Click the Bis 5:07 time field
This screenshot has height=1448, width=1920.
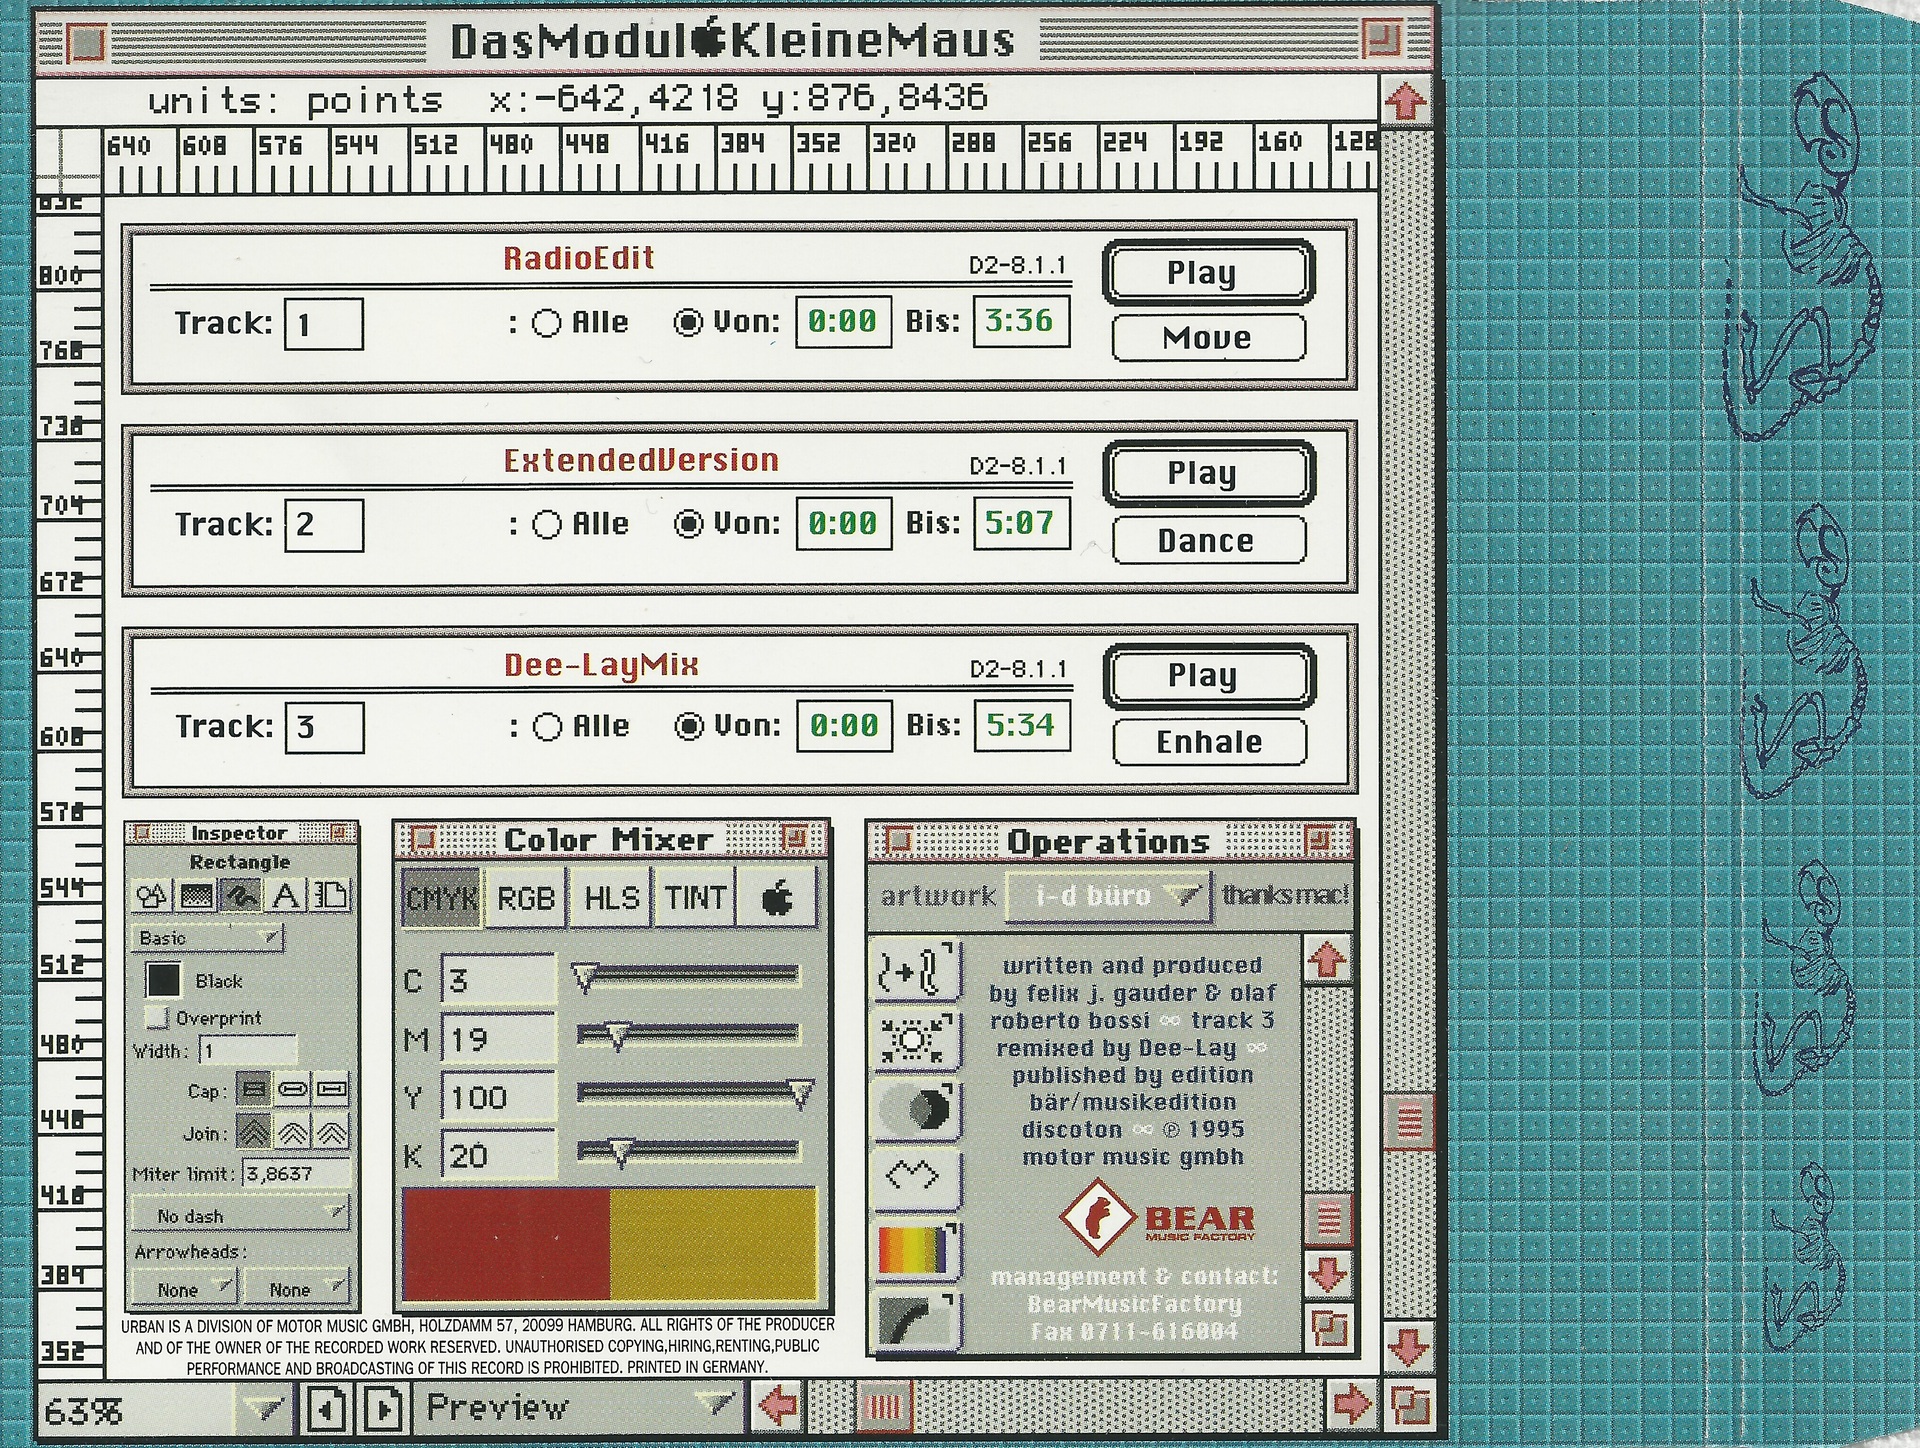(x=1021, y=523)
